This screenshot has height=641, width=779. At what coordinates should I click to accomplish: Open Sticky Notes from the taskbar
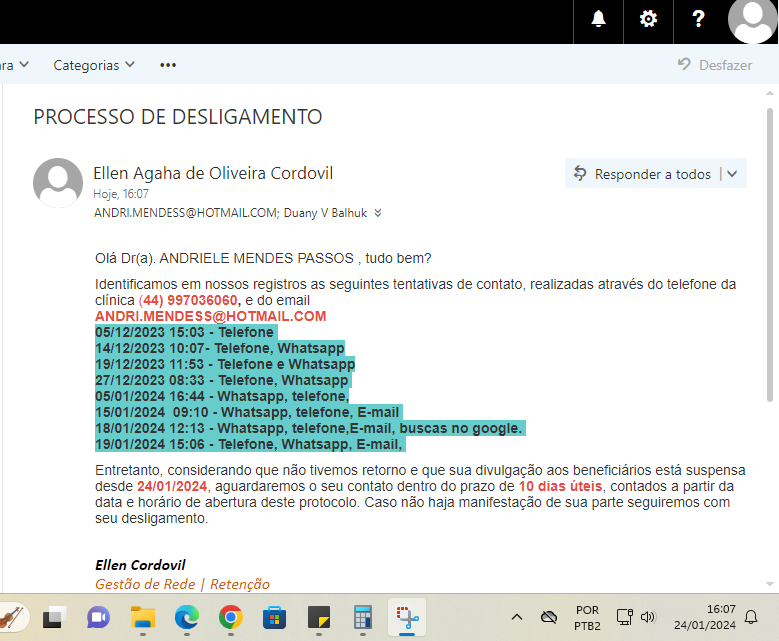(319, 617)
